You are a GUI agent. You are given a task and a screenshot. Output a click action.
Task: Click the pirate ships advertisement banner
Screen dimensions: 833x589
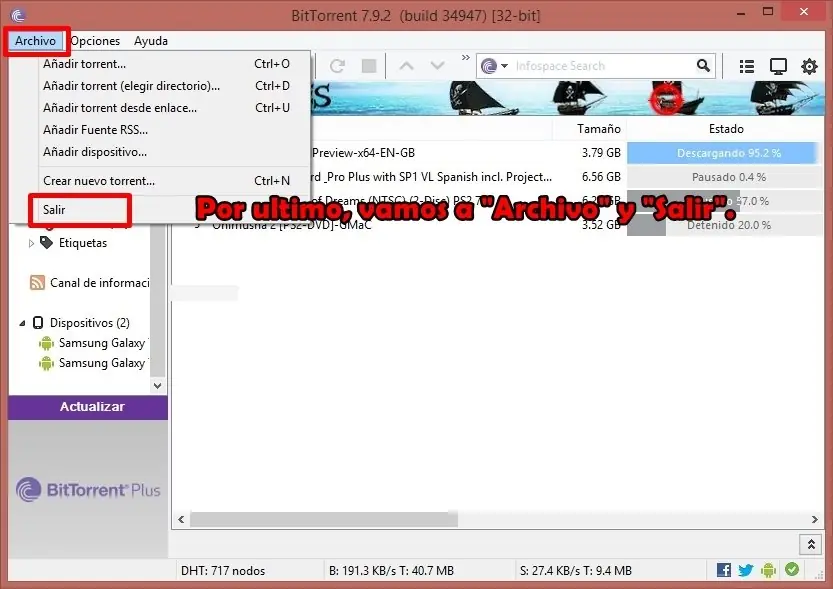point(567,98)
